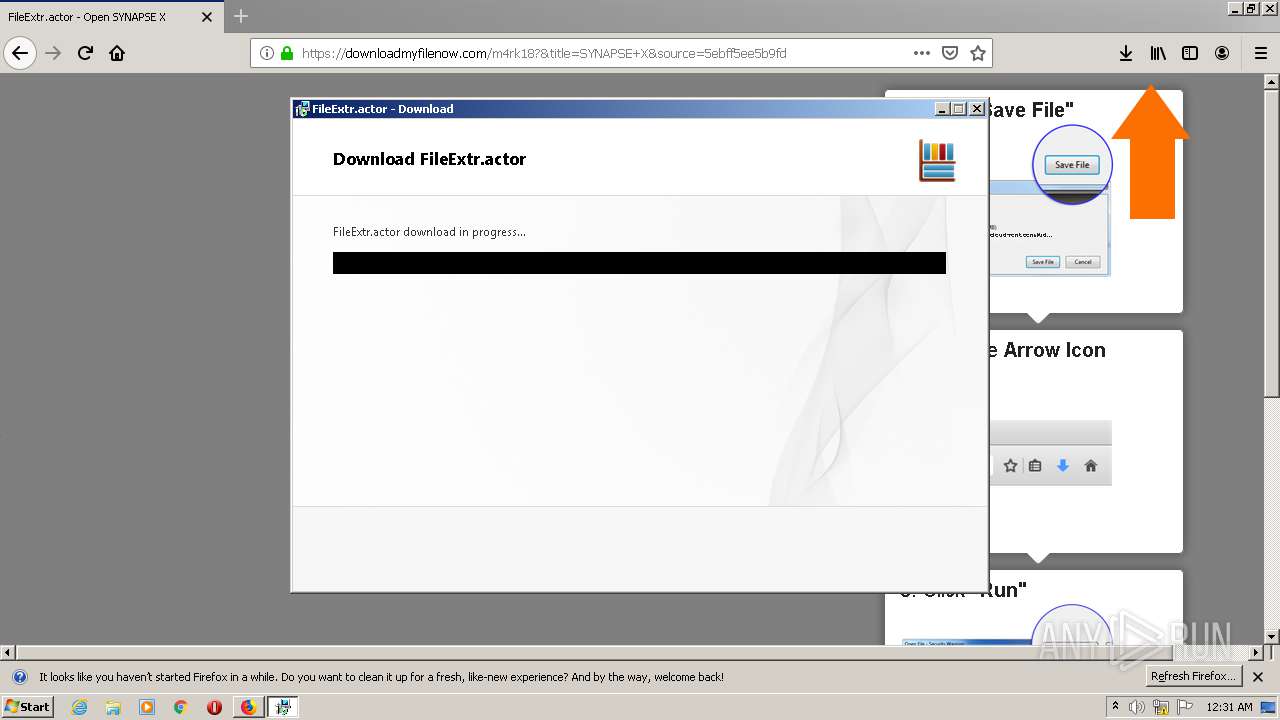Open the volume control tray icon
The height and width of the screenshot is (720, 1280).
1137,707
